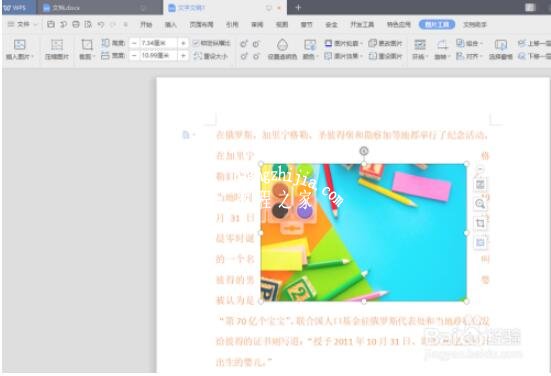Click the Redo arrow icon
The width and height of the screenshot is (551, 376).
click(113, 24)
